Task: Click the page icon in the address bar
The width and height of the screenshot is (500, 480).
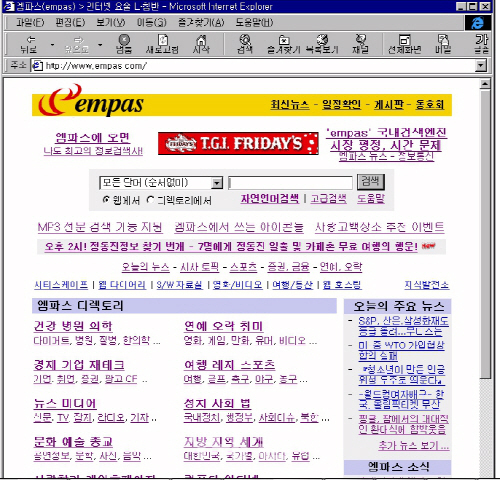Action: point(37,66)
